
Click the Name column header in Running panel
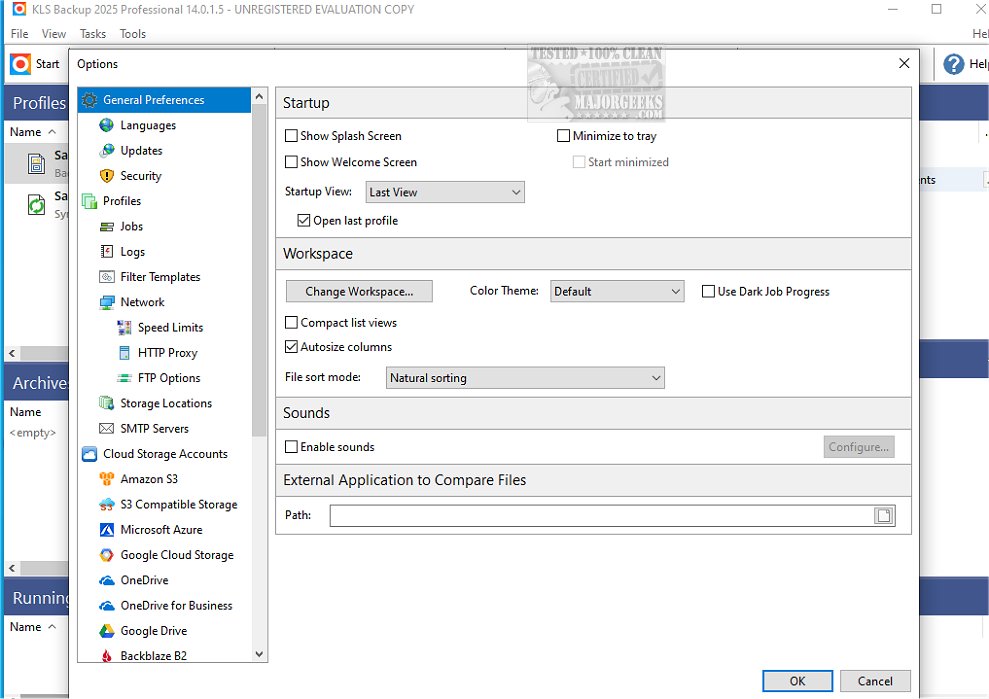(25, 627)
